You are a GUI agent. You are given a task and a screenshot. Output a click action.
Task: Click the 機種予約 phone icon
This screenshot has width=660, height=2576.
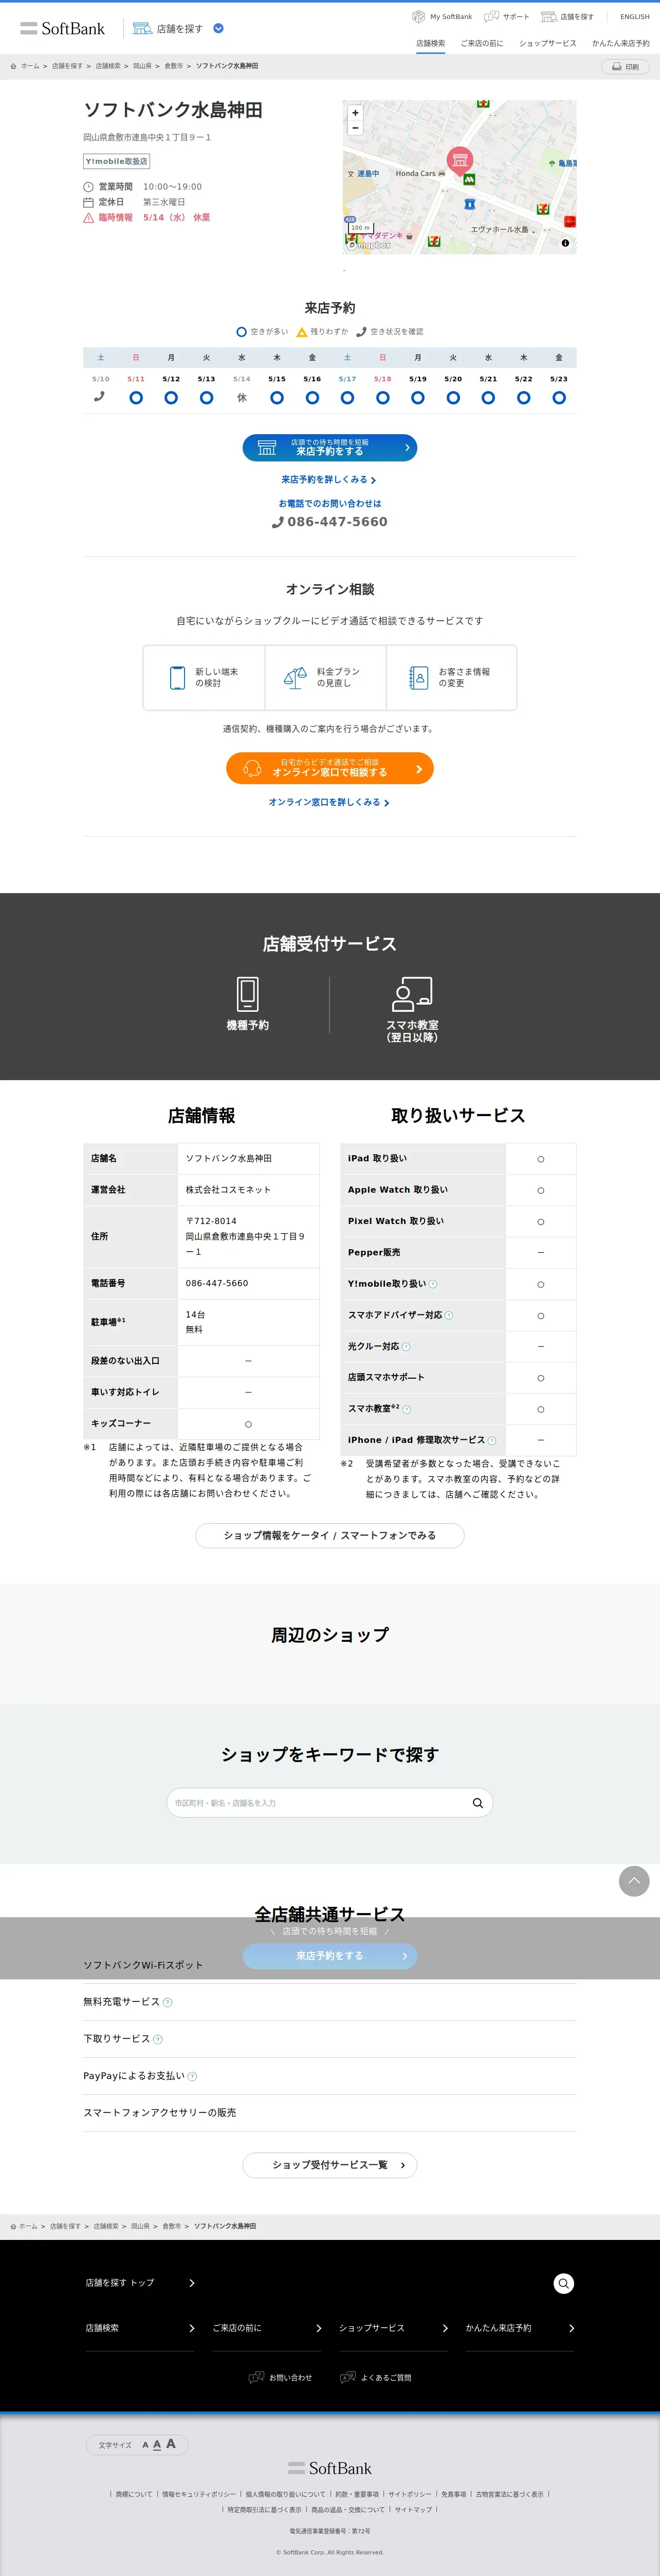(x=248, y=994)
